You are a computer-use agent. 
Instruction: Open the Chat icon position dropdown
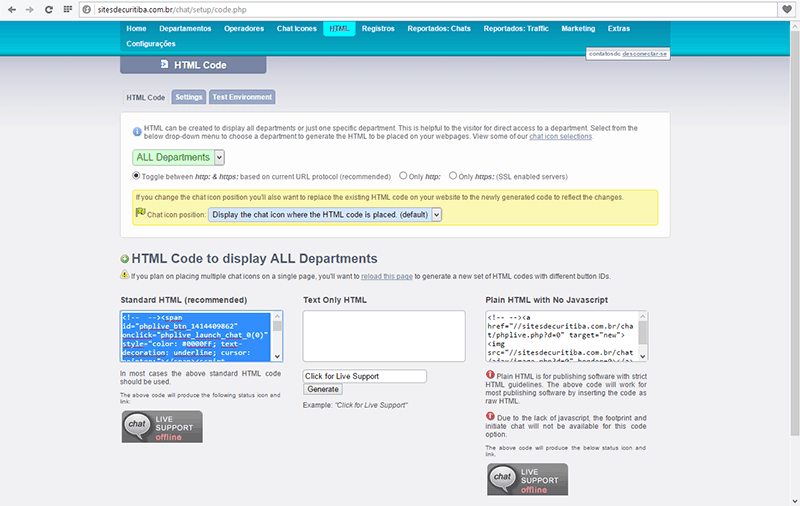[325, 215]
